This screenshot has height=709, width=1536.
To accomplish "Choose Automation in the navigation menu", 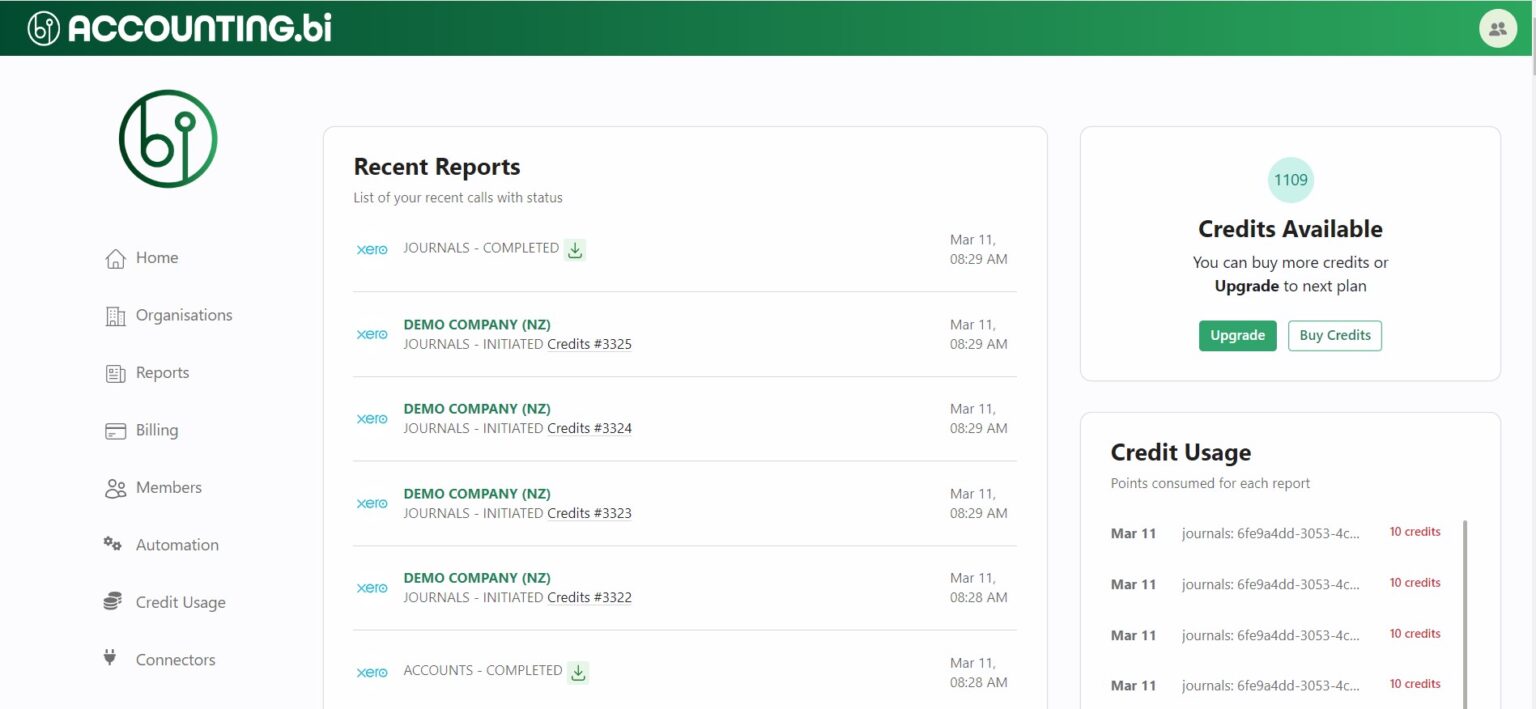I will tap(177, 544).
